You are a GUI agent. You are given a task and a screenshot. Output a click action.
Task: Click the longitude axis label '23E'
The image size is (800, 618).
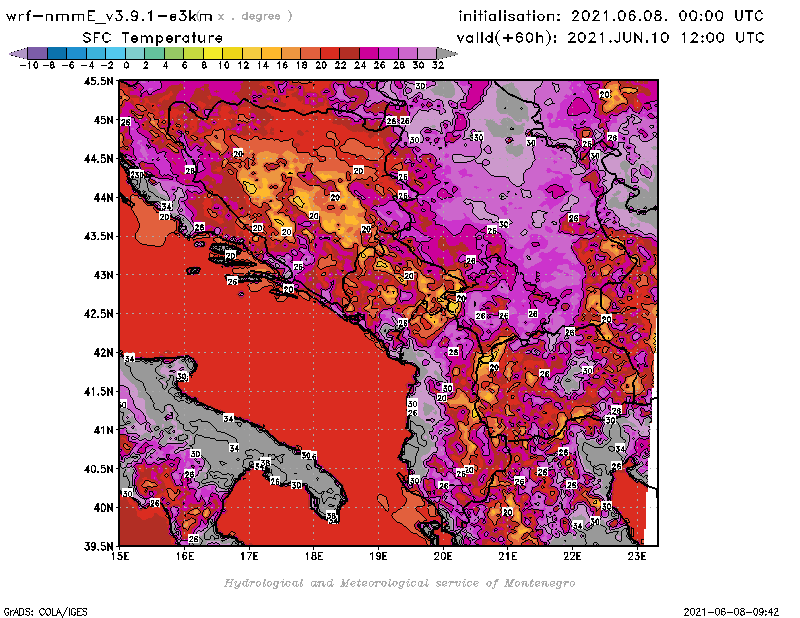point(637,556)
